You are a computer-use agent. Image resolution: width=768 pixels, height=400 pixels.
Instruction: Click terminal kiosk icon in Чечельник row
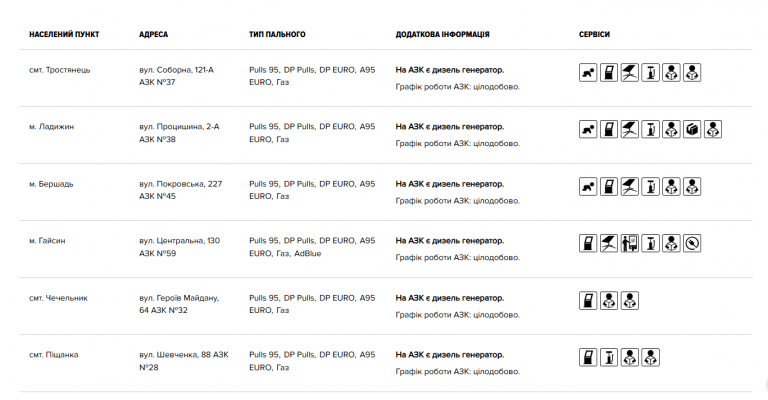pyautogui.click(x=588, y=301)
